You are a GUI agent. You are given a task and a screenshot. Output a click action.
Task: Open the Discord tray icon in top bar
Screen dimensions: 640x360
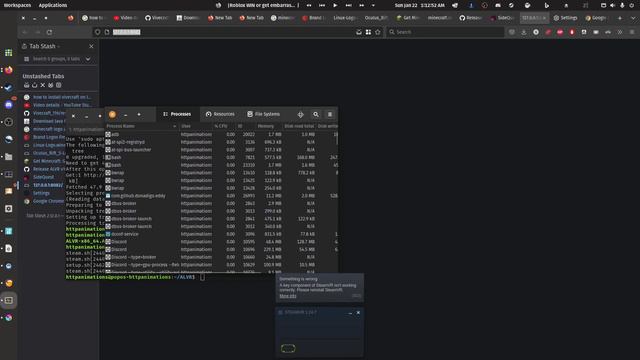(498, 5)
